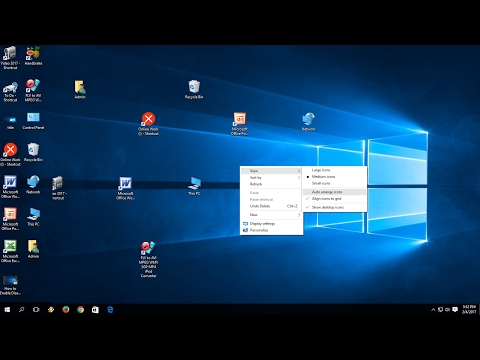Viewport: 480px width, 360px height.
Task: Choose Medium icons in the View submenu
Action: coord(334,177)
